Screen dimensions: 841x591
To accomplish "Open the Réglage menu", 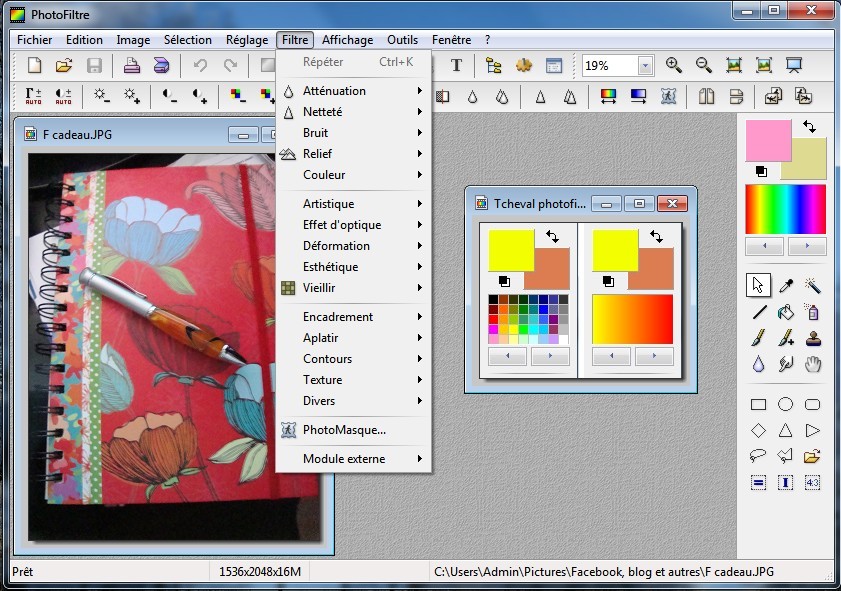I will tap(247, 40).
